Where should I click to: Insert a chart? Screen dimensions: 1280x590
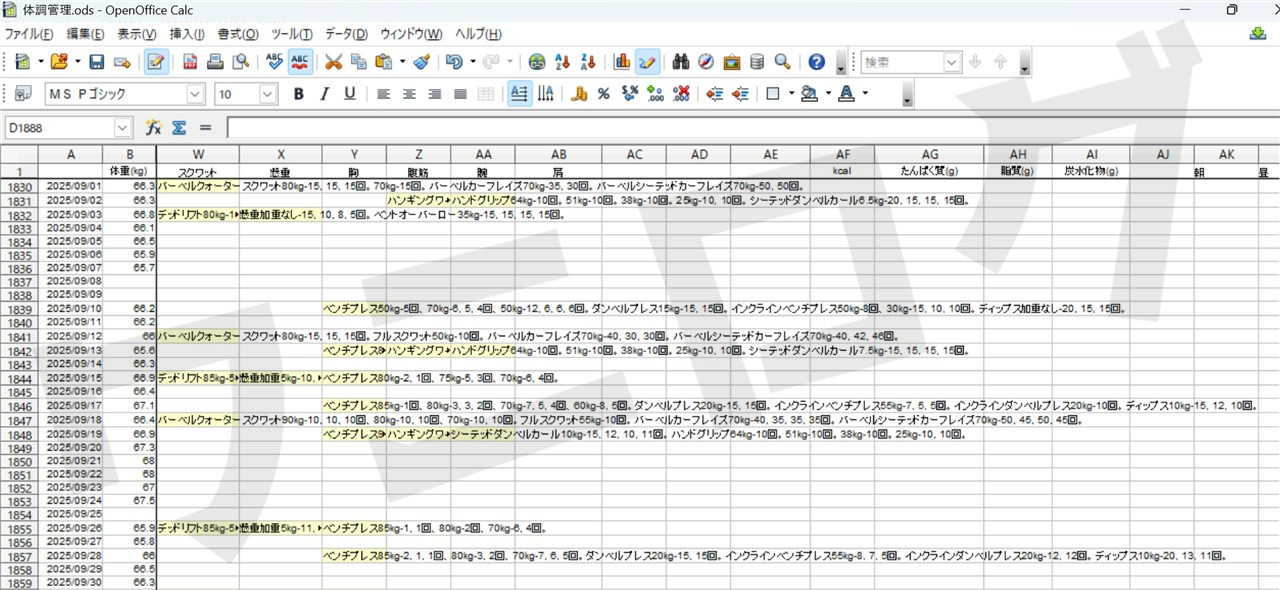(x=622, y=62)
